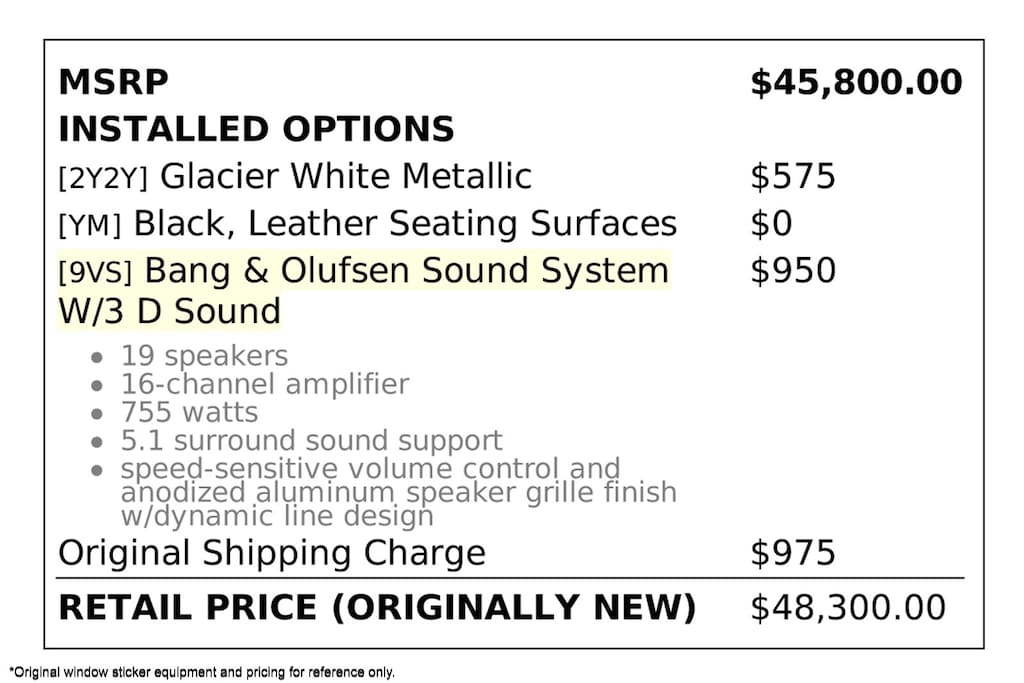Click the $575 paint price
Screen dimensions: 1024x683
tap(792, 176)
